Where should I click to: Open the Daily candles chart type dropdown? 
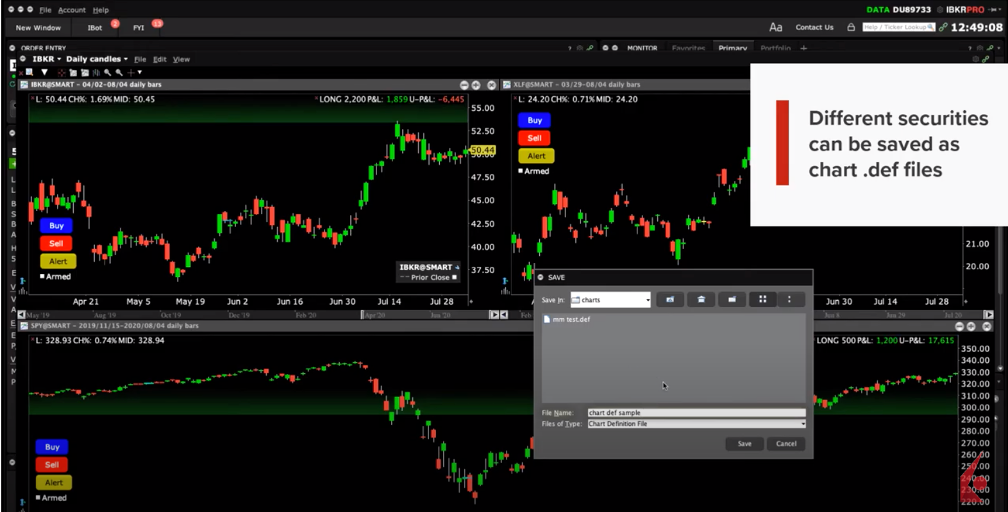point(96,59)
